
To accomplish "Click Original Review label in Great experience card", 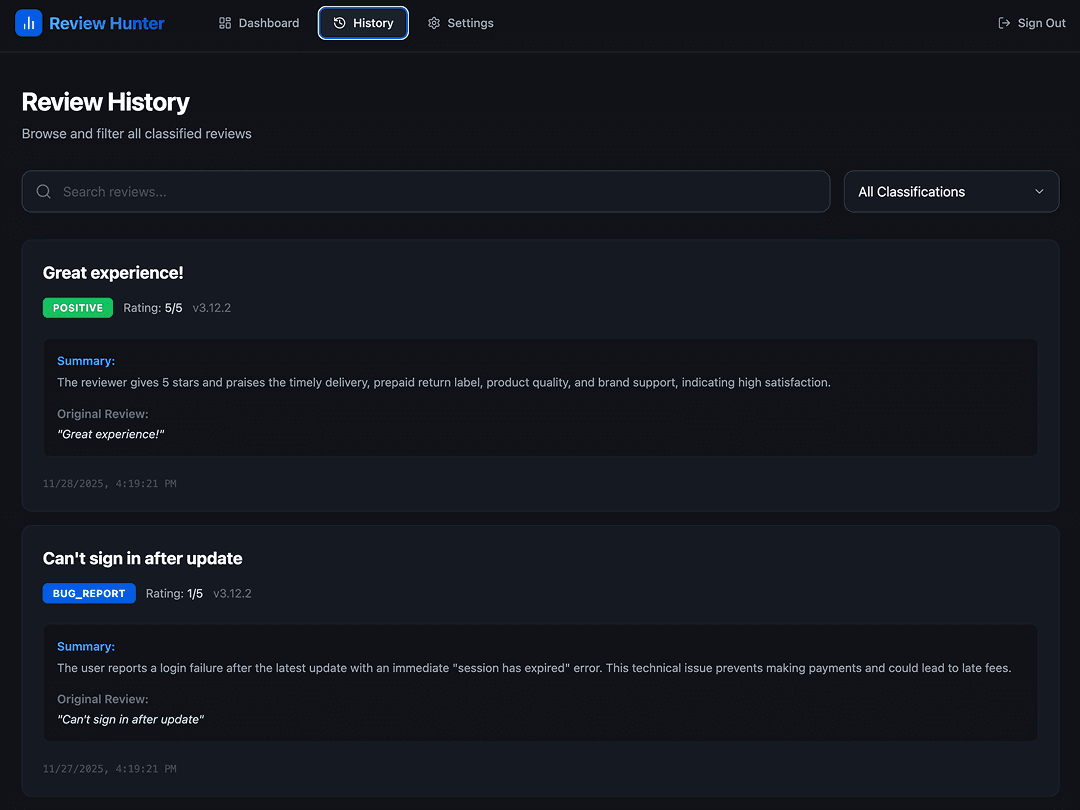I will coord(103,414).
